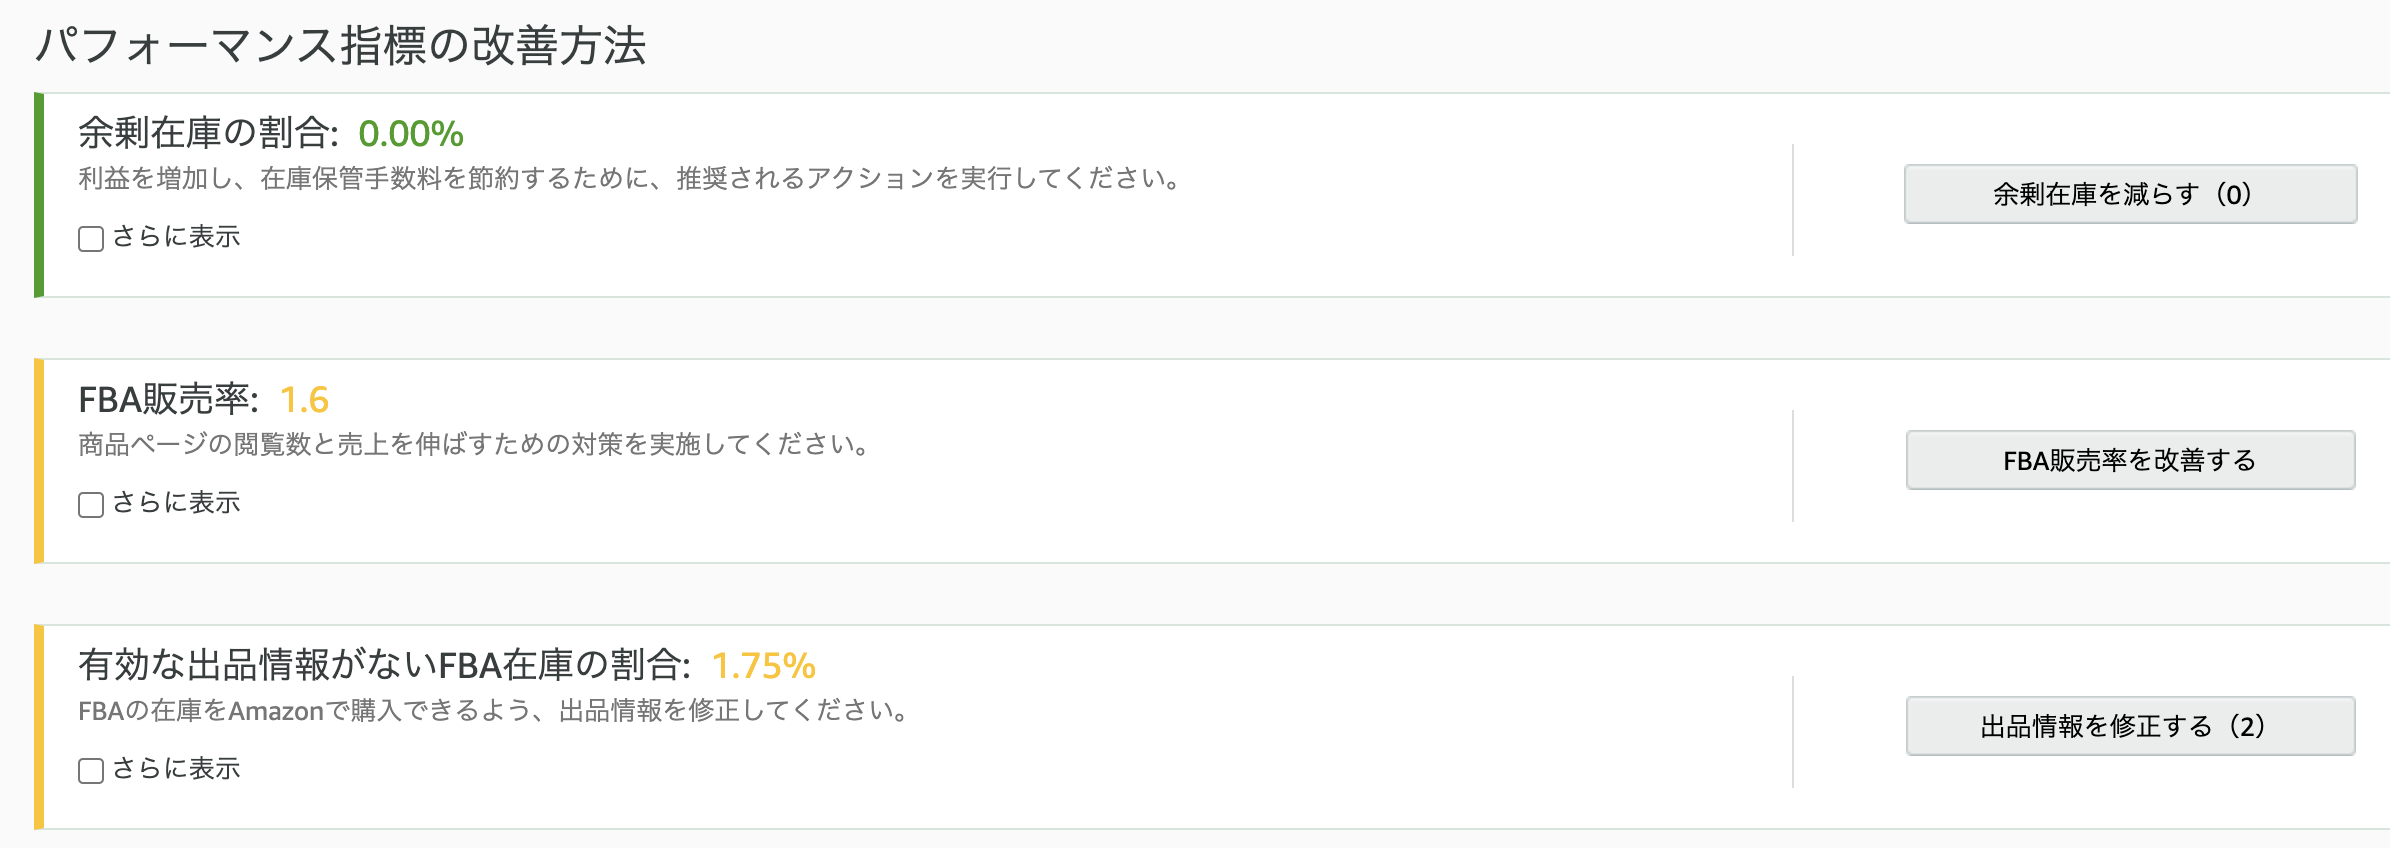The width and height of the screenshot is (2390, 848).
Task: Click the 出品情報を修正する (2) button
Action: (2130, 726)
